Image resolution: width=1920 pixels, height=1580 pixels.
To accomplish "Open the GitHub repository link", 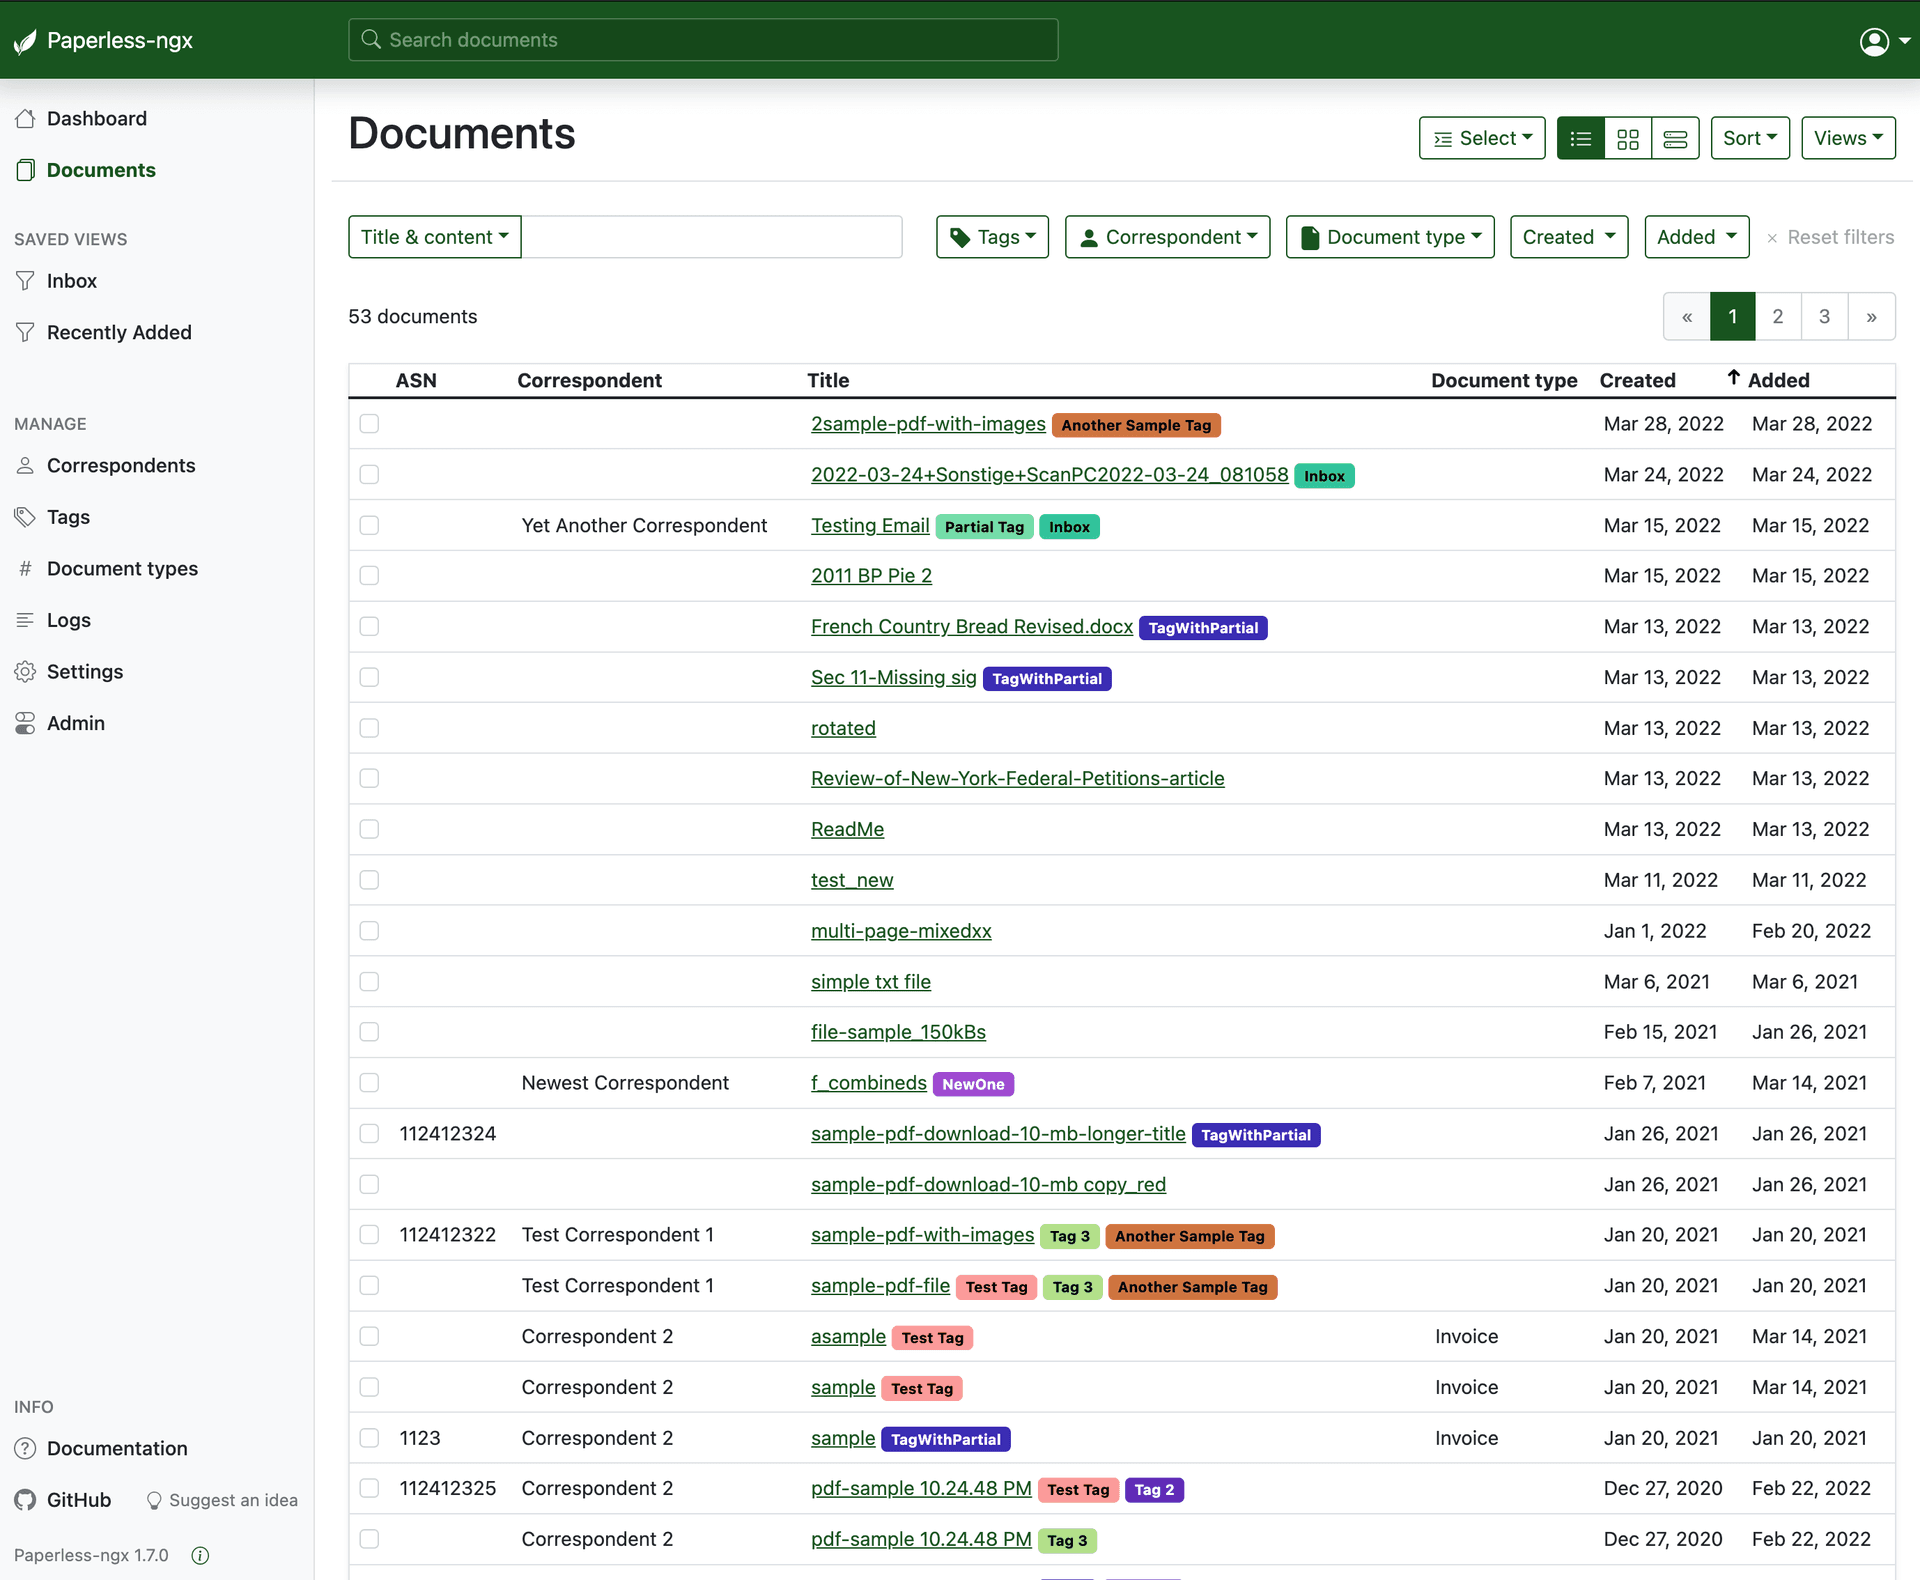I will [x=79, y=1500].
